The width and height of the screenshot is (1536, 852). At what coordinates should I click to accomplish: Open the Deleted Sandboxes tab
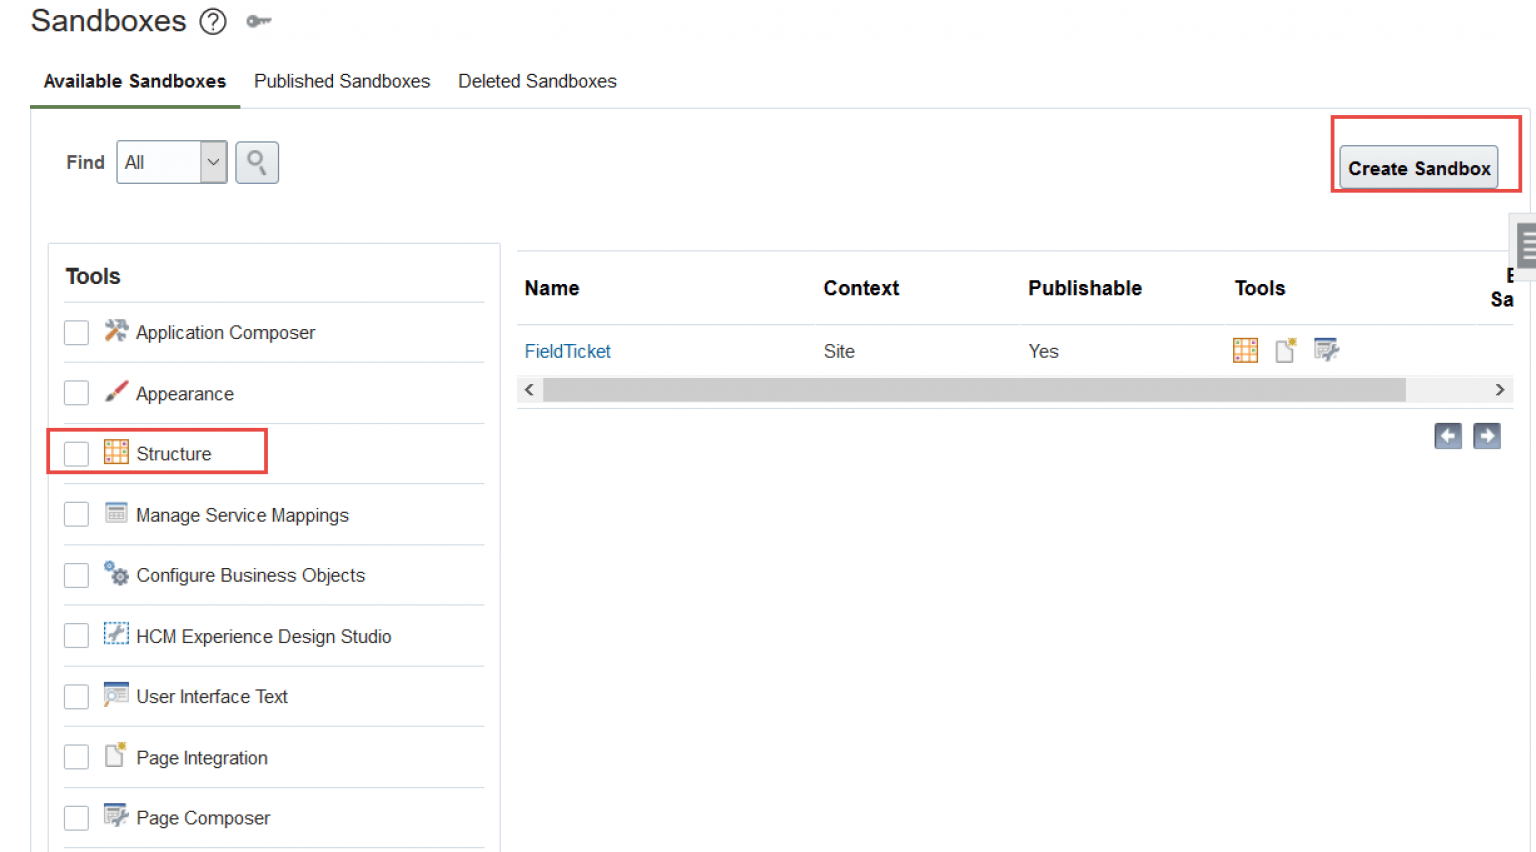pyautogui.click(x=537, y=81)
